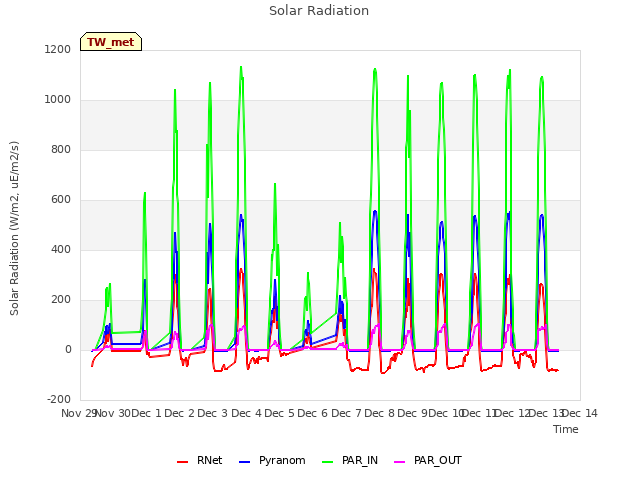This screenshot has height=480, width=640.
Task: Click the 1000 y-axis tick label
Action: pos(58,100)
